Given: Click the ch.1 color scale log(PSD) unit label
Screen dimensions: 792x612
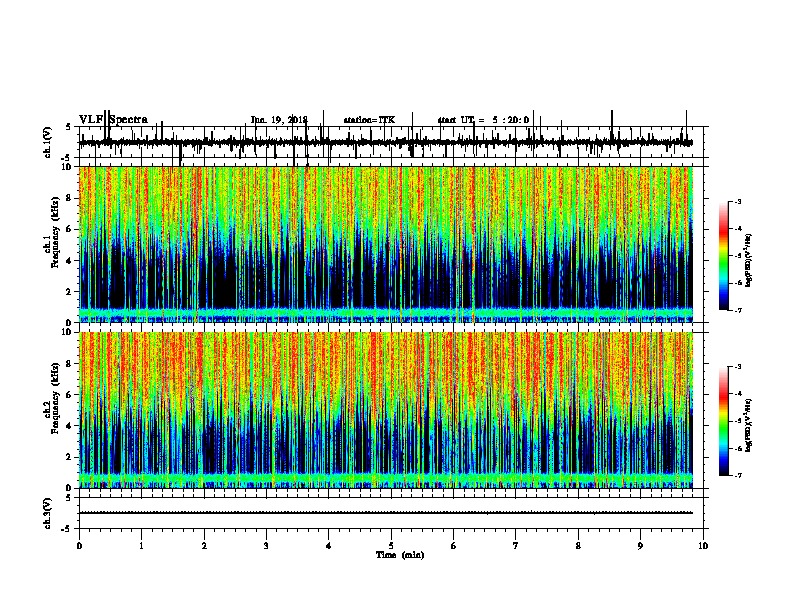Looking at the screenshot, I should 749,260.
